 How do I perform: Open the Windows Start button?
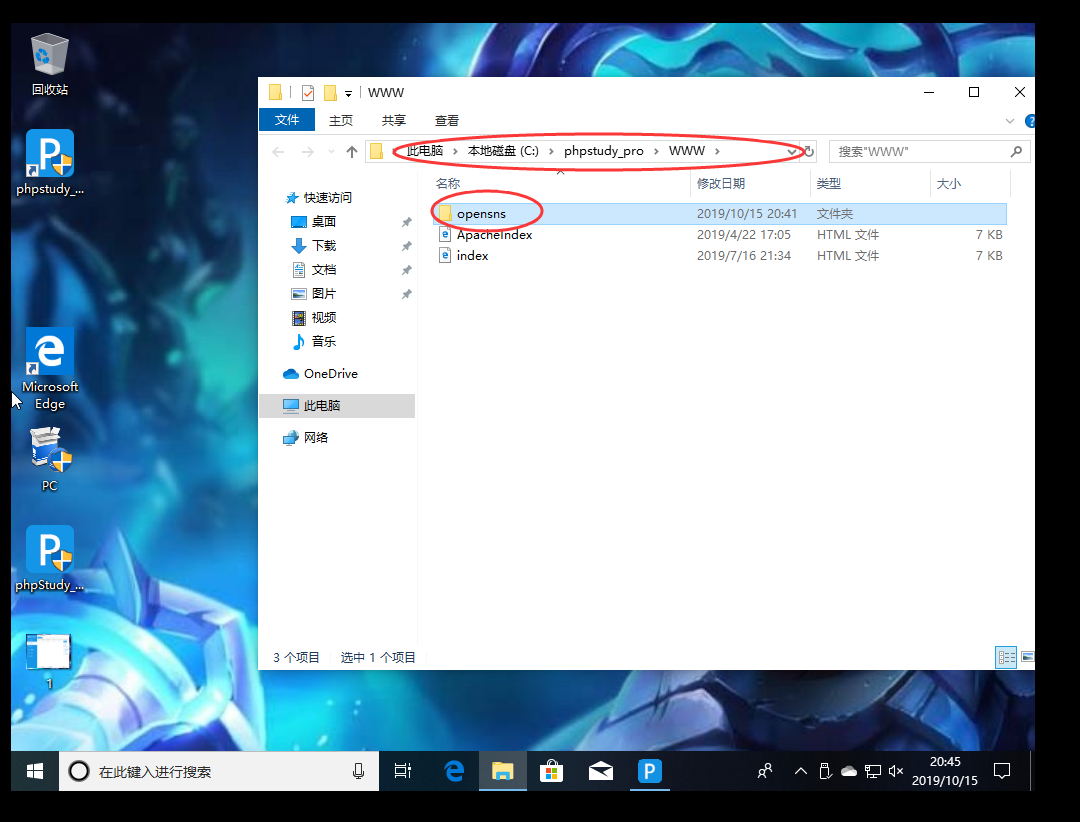coord(35,771)
